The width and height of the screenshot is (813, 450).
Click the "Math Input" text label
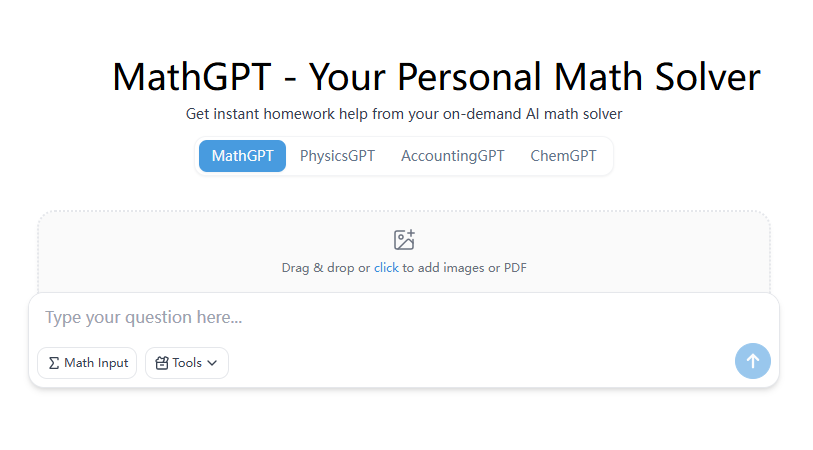[96, 363]
